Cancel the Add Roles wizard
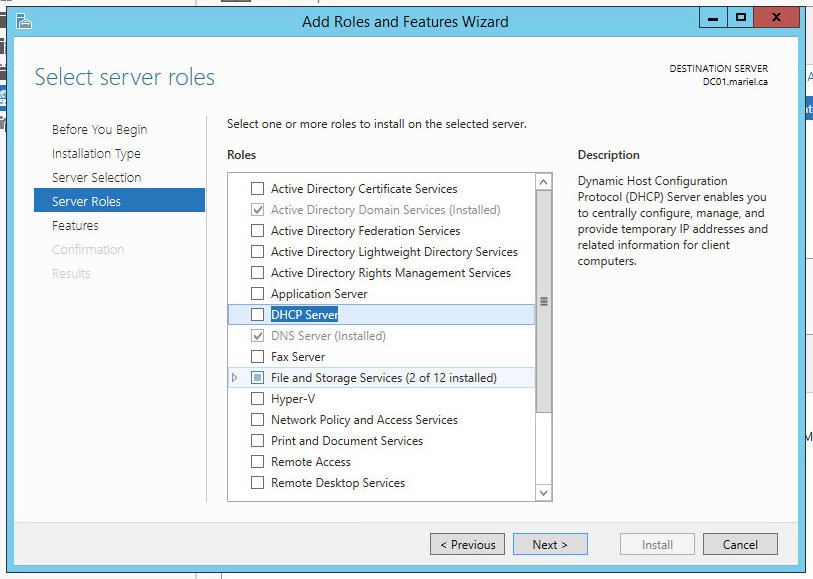Viewport: 813px width, 579px height. [x=739, y=545]
